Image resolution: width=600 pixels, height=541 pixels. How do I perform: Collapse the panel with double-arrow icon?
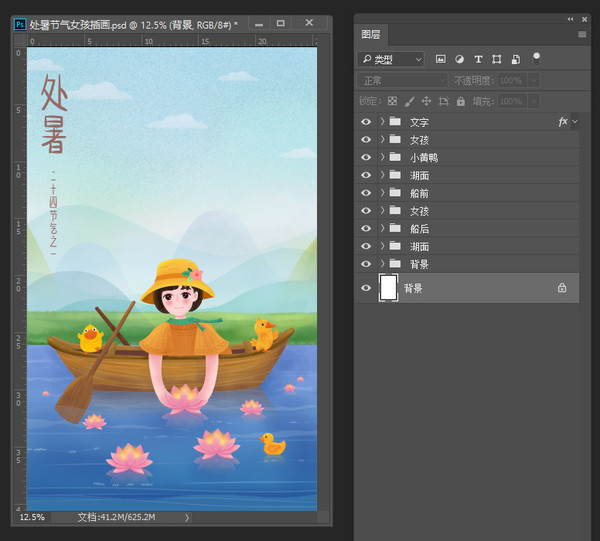click(x=570, y=19)
